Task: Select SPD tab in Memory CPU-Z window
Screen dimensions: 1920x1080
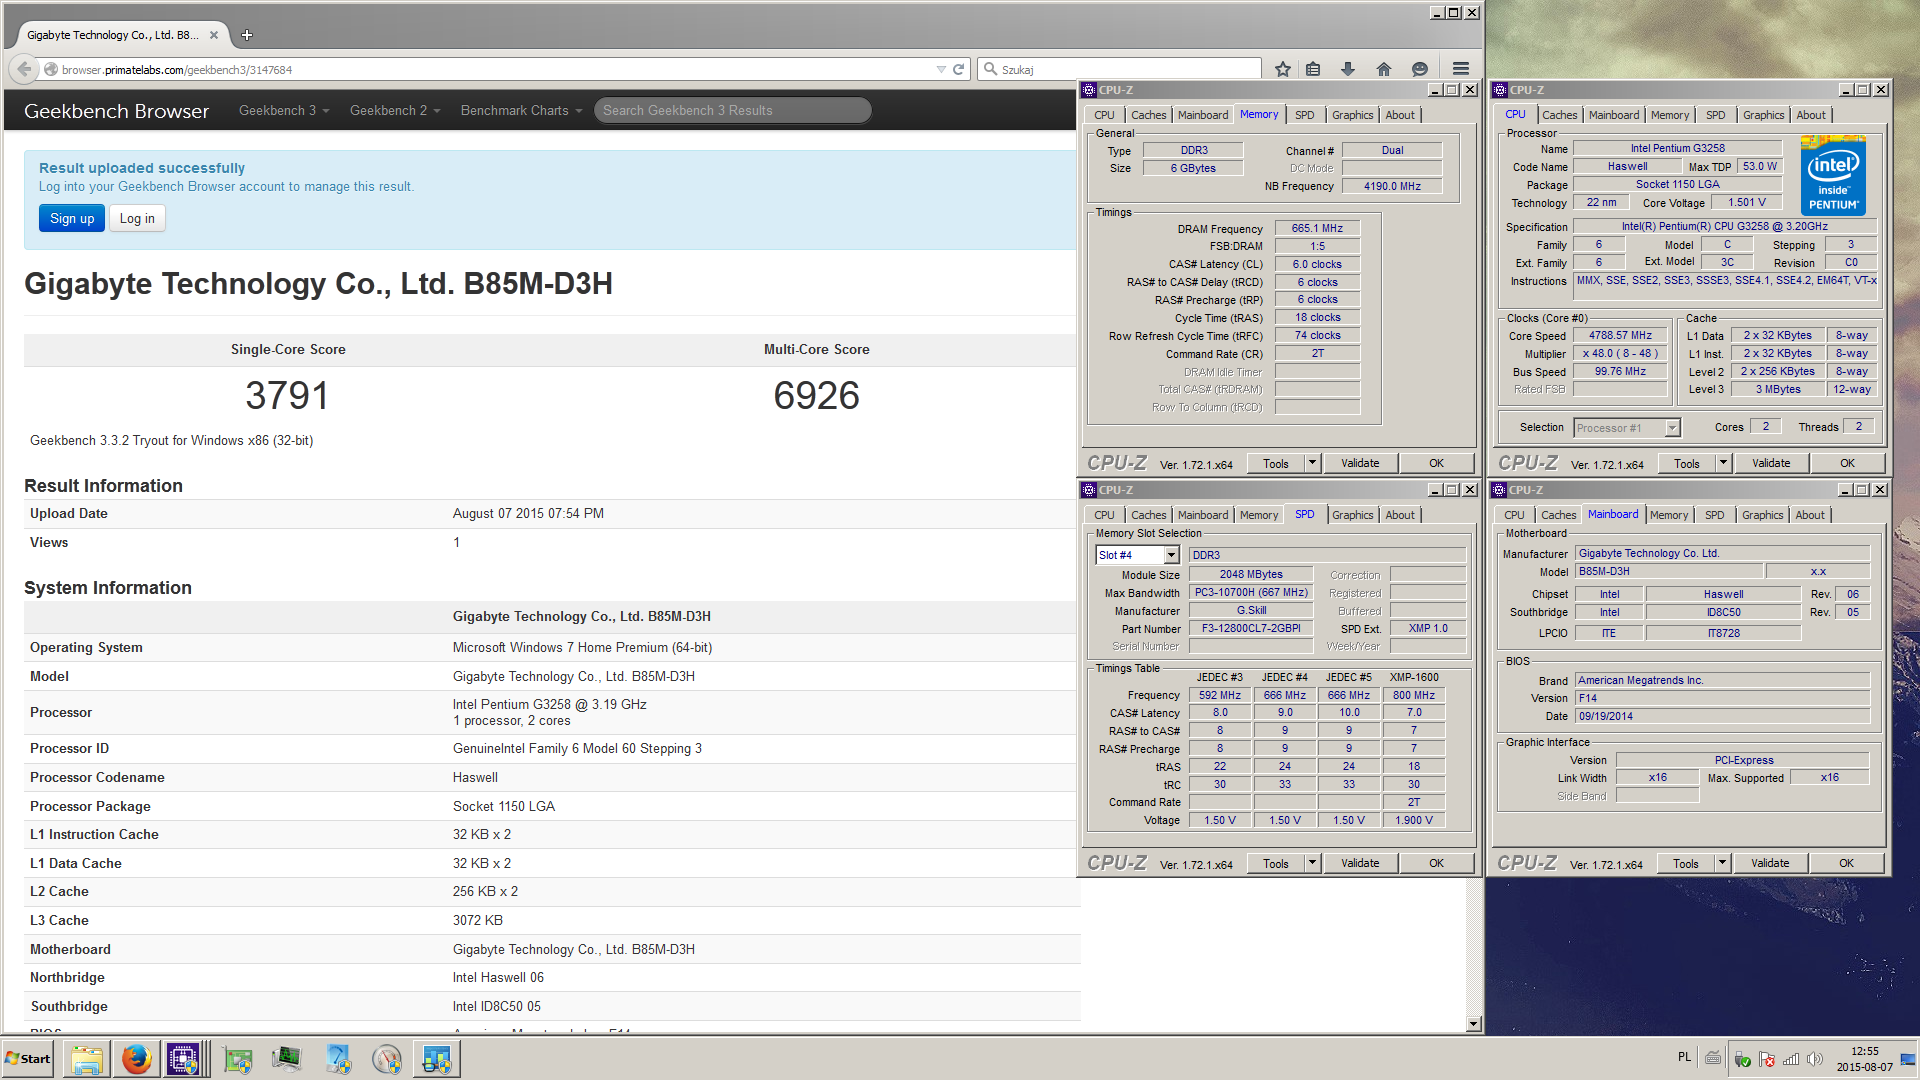Action: (1304, 115)
